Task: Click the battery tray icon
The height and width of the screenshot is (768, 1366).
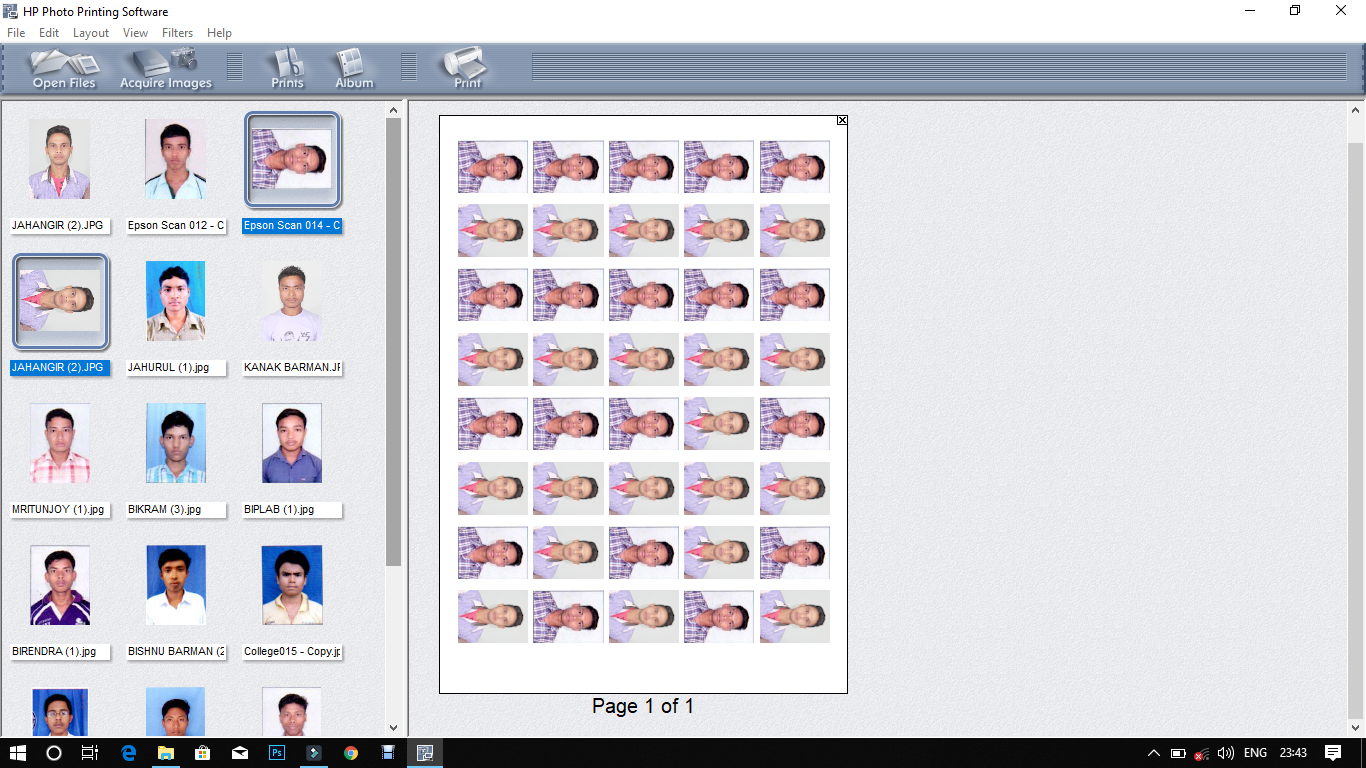Action: (1178, 753)
